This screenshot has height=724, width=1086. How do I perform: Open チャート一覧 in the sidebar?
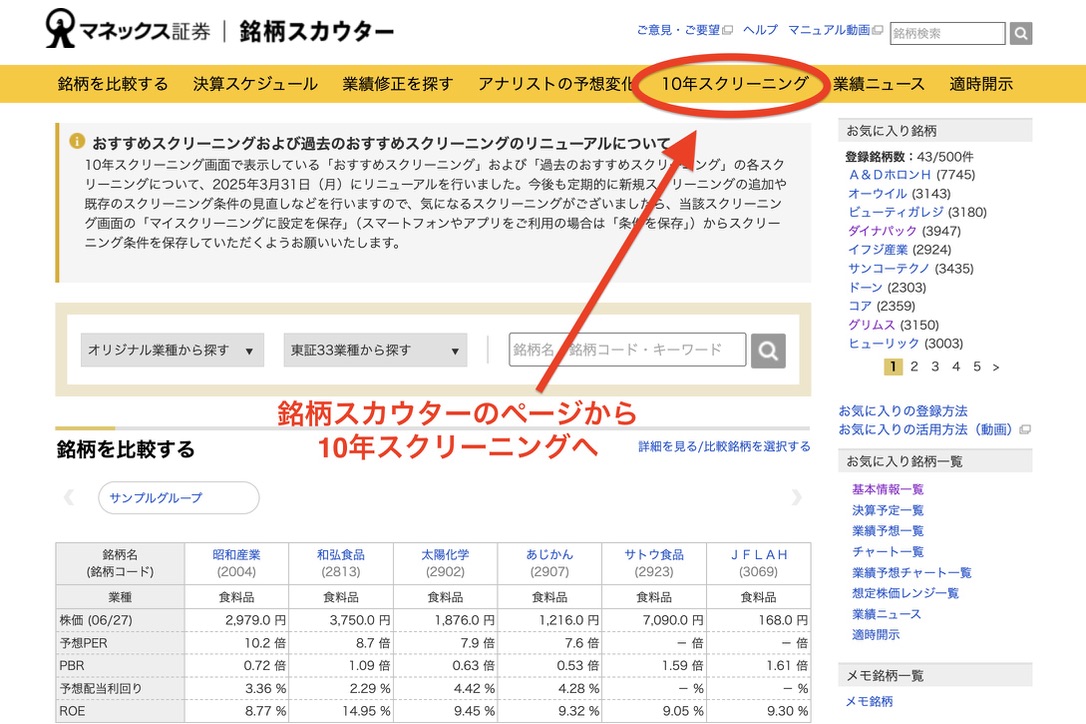pyautogui.click(x=887, y=551)
